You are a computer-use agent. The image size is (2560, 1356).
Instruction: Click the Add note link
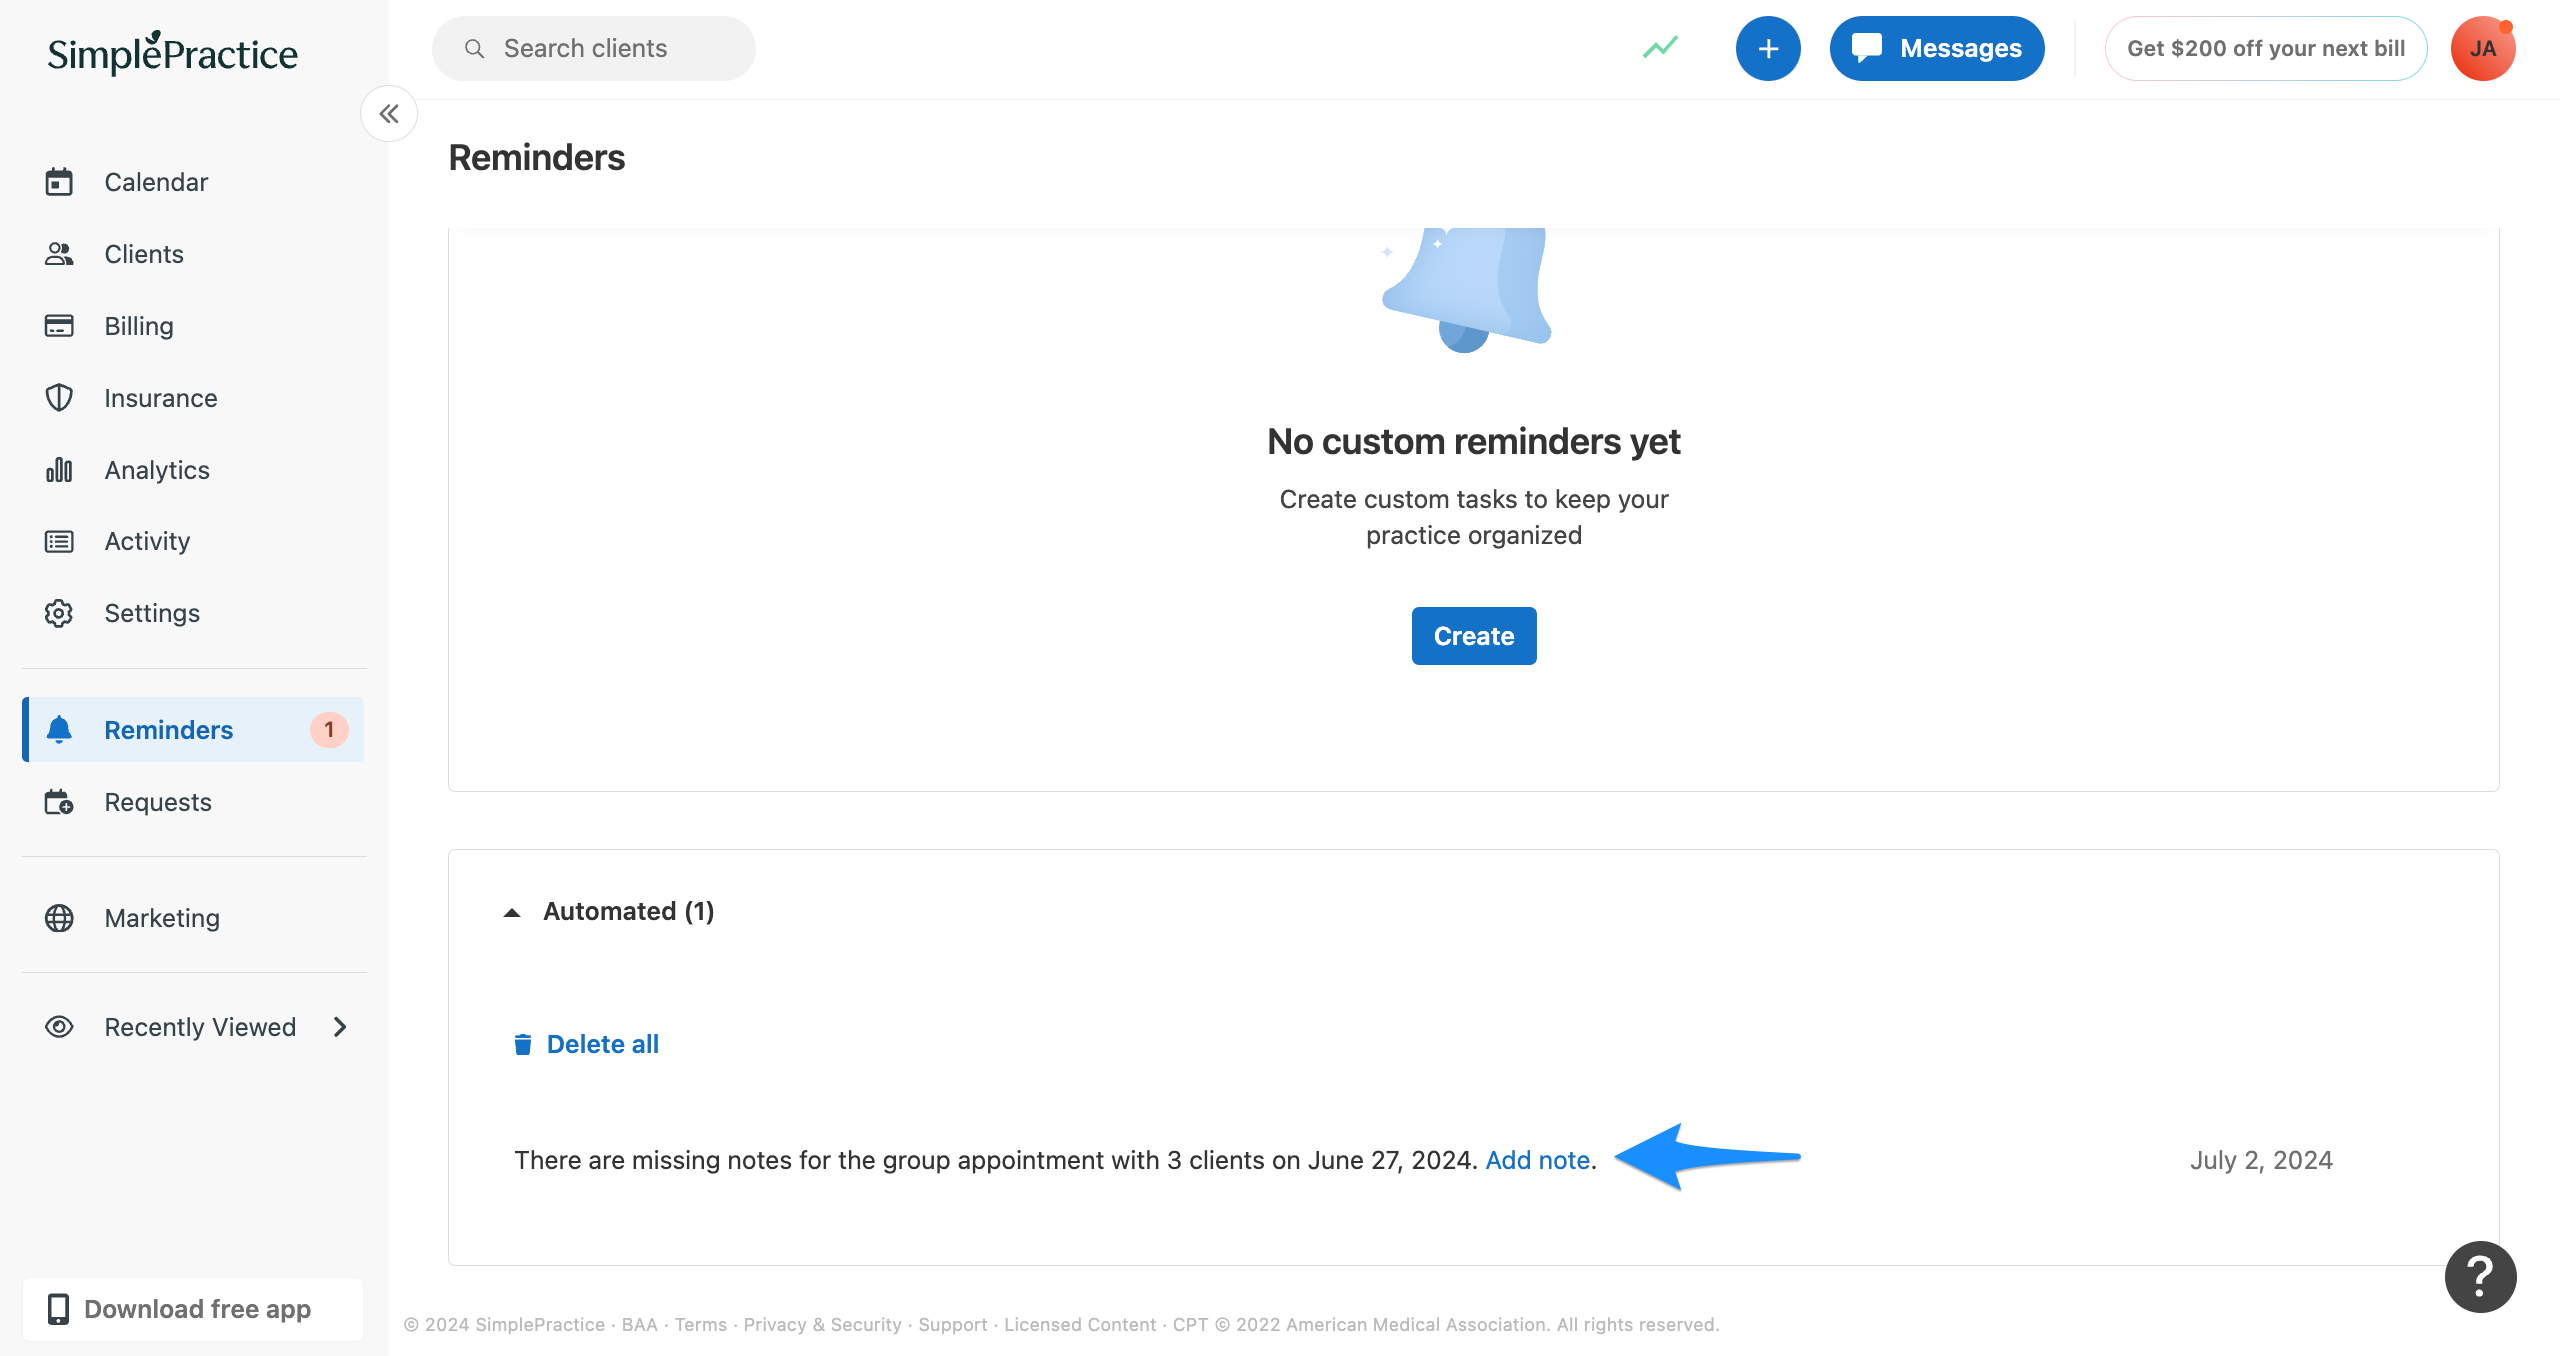(x=1537, y=1160)
